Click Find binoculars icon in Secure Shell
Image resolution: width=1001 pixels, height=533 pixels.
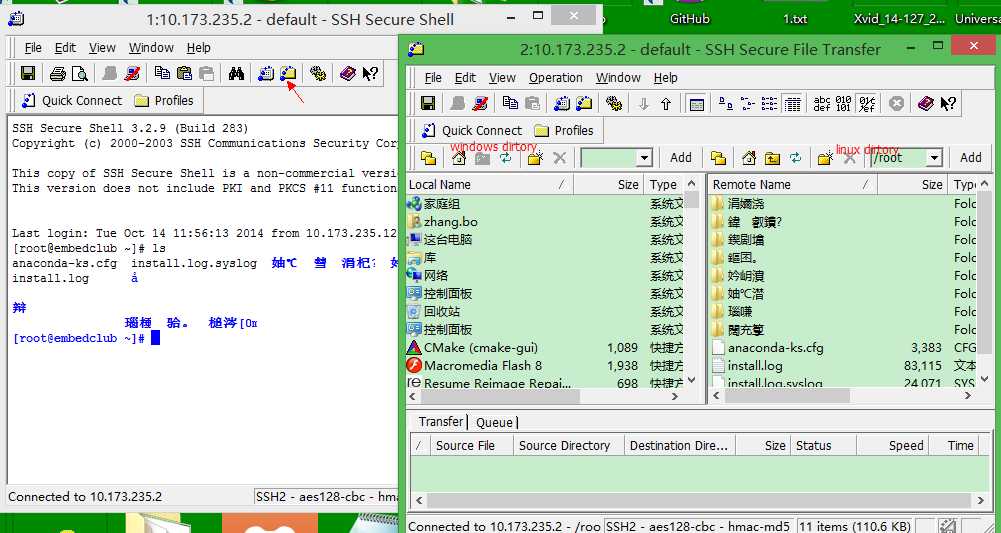tap(236, 73)
